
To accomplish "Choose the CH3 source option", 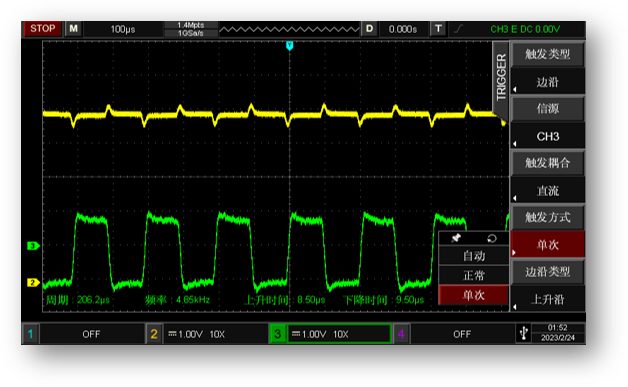I will (x=547, y=136).
